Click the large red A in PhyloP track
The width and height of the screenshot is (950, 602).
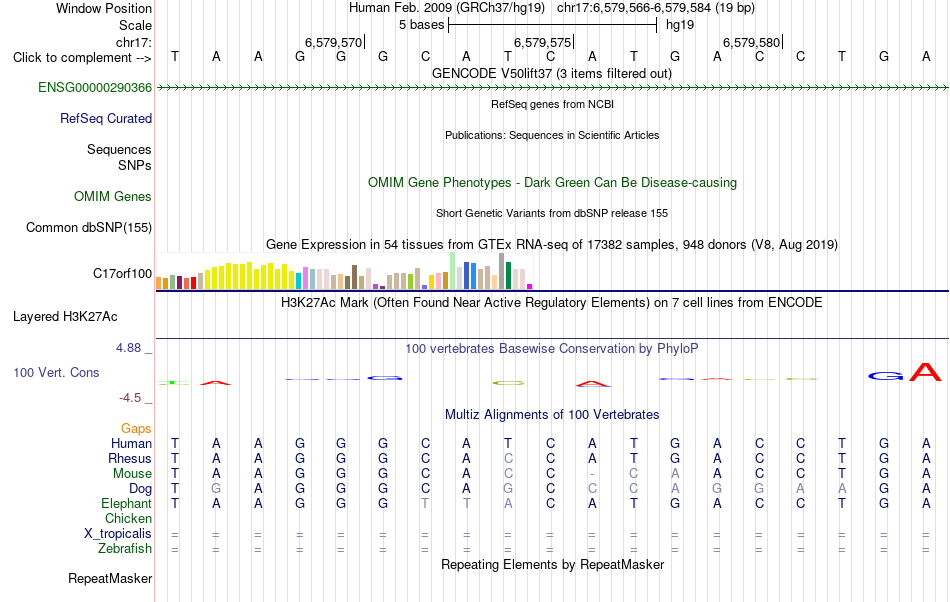coord(926,372)
